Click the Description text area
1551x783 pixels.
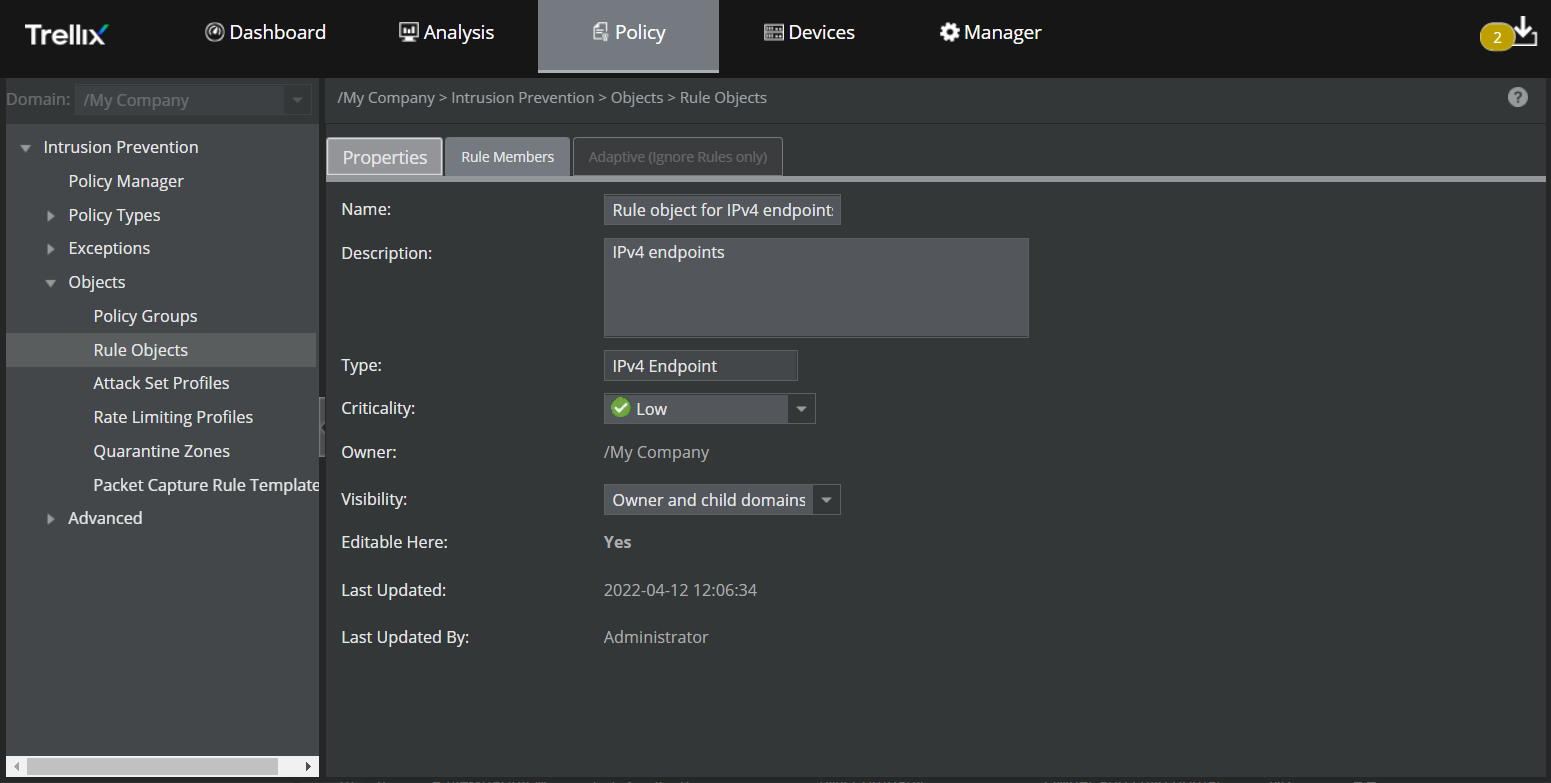click(x=816, y=288)
